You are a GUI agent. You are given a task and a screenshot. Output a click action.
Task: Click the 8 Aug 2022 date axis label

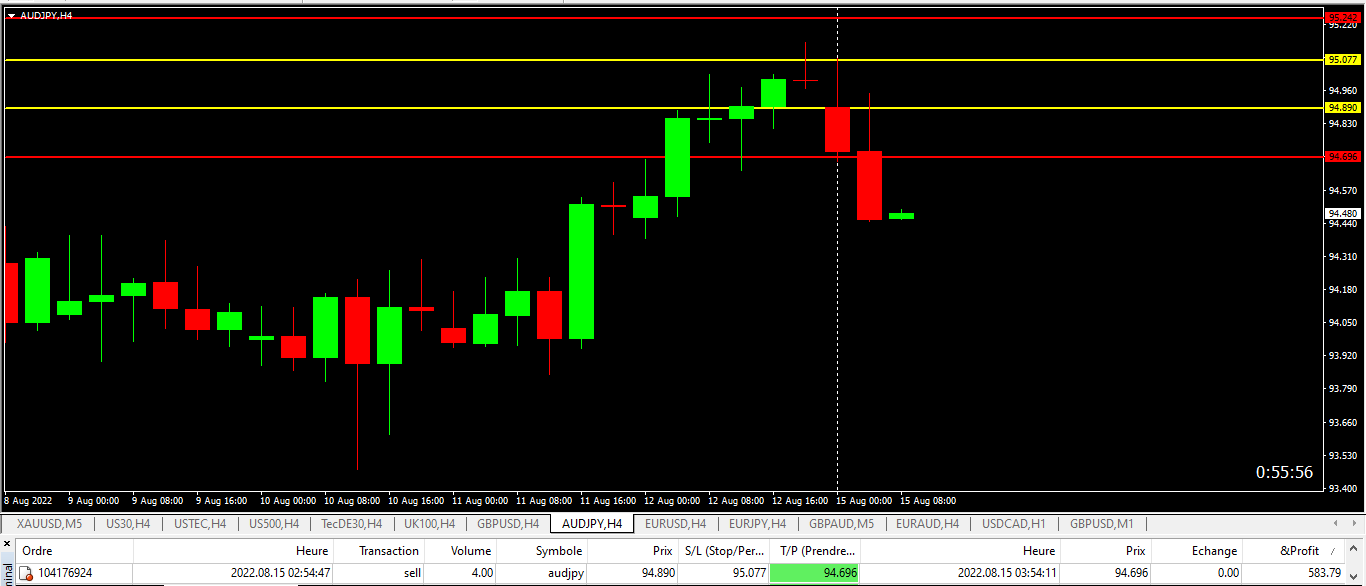[28, 500]
